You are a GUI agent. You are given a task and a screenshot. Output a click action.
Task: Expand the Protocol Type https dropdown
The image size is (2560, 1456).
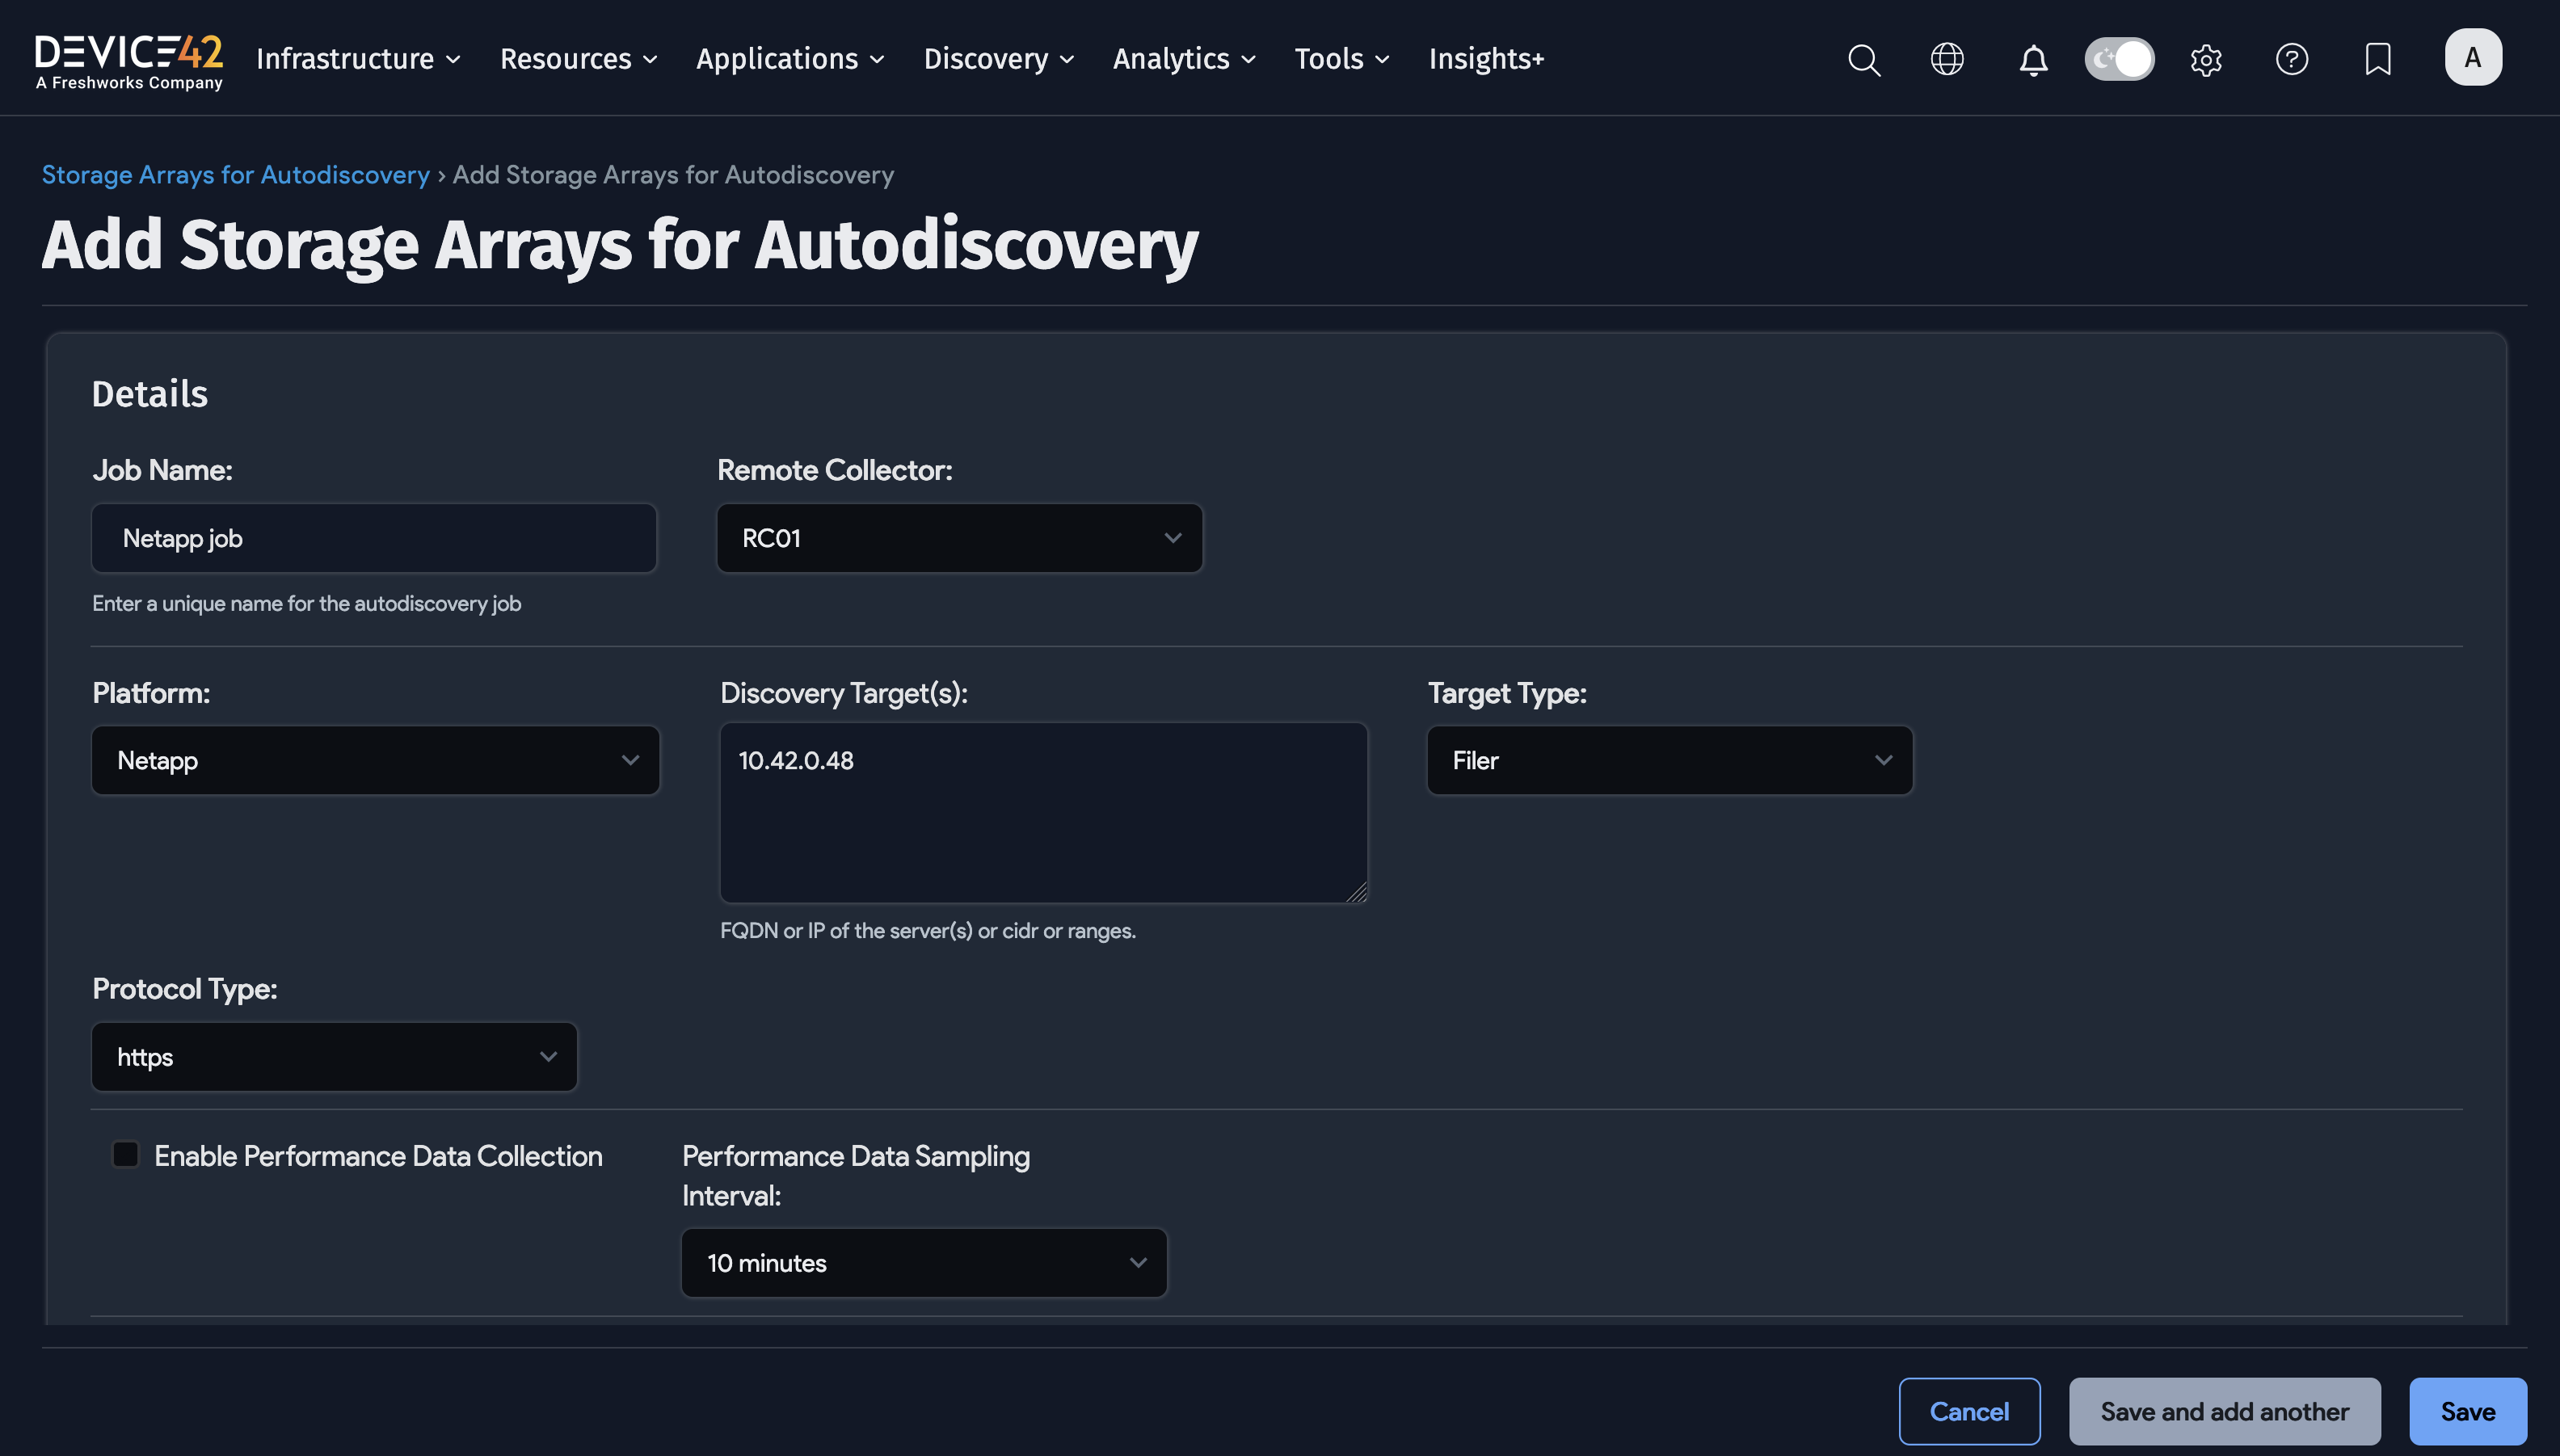pyautogui.click(x=334, y=1057)
